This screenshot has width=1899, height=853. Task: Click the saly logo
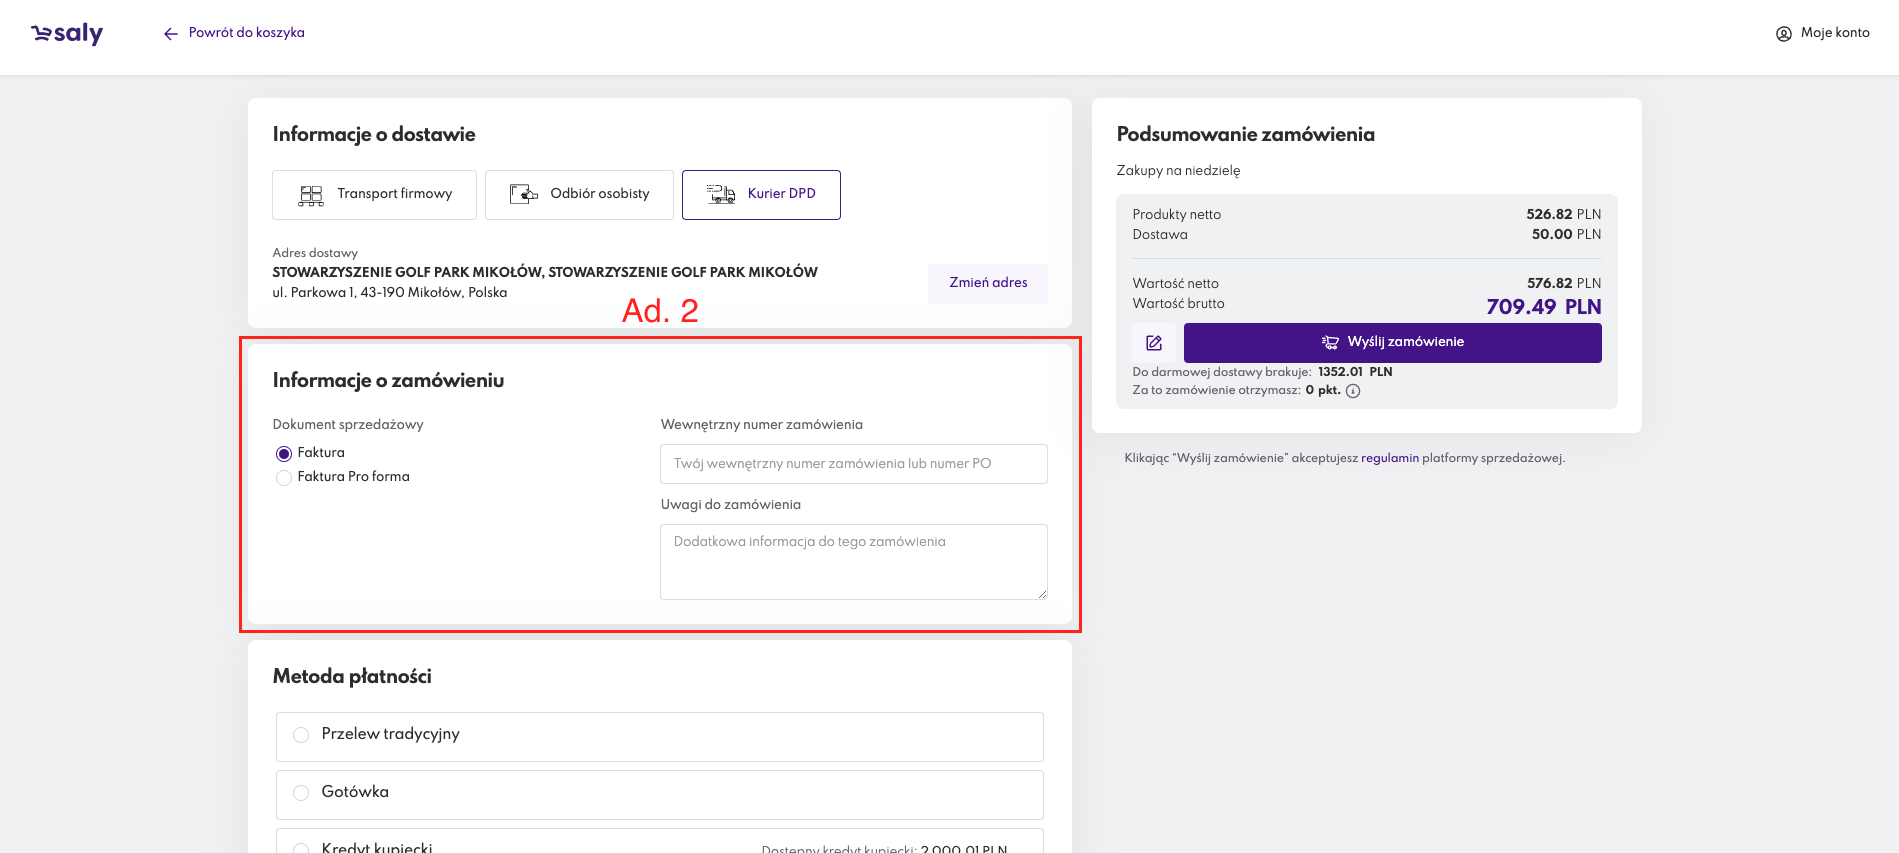click(x=67, y=34)
